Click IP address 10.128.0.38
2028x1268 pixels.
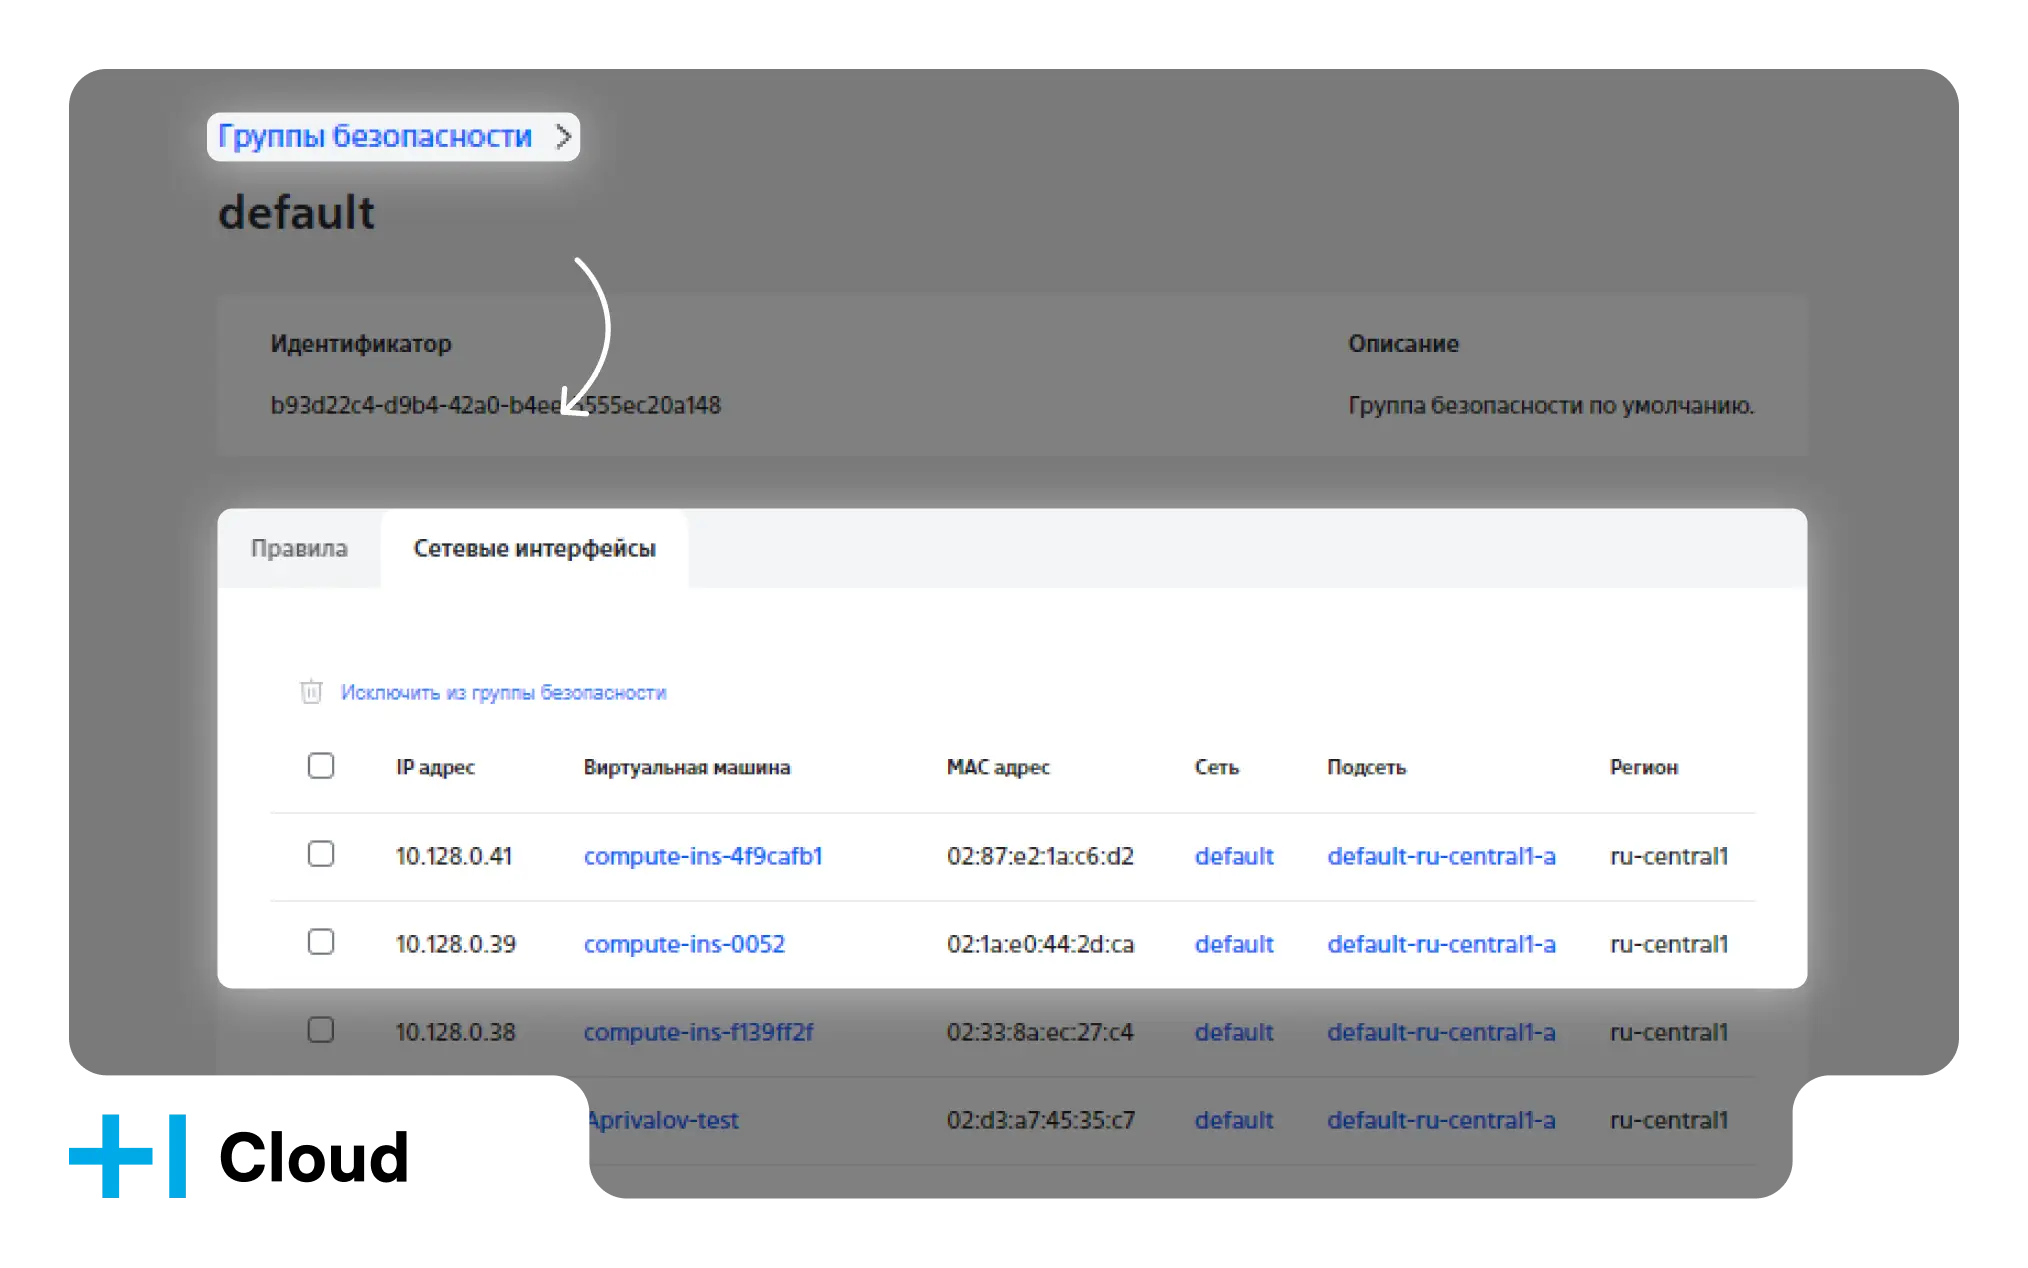pos(456,1032)
